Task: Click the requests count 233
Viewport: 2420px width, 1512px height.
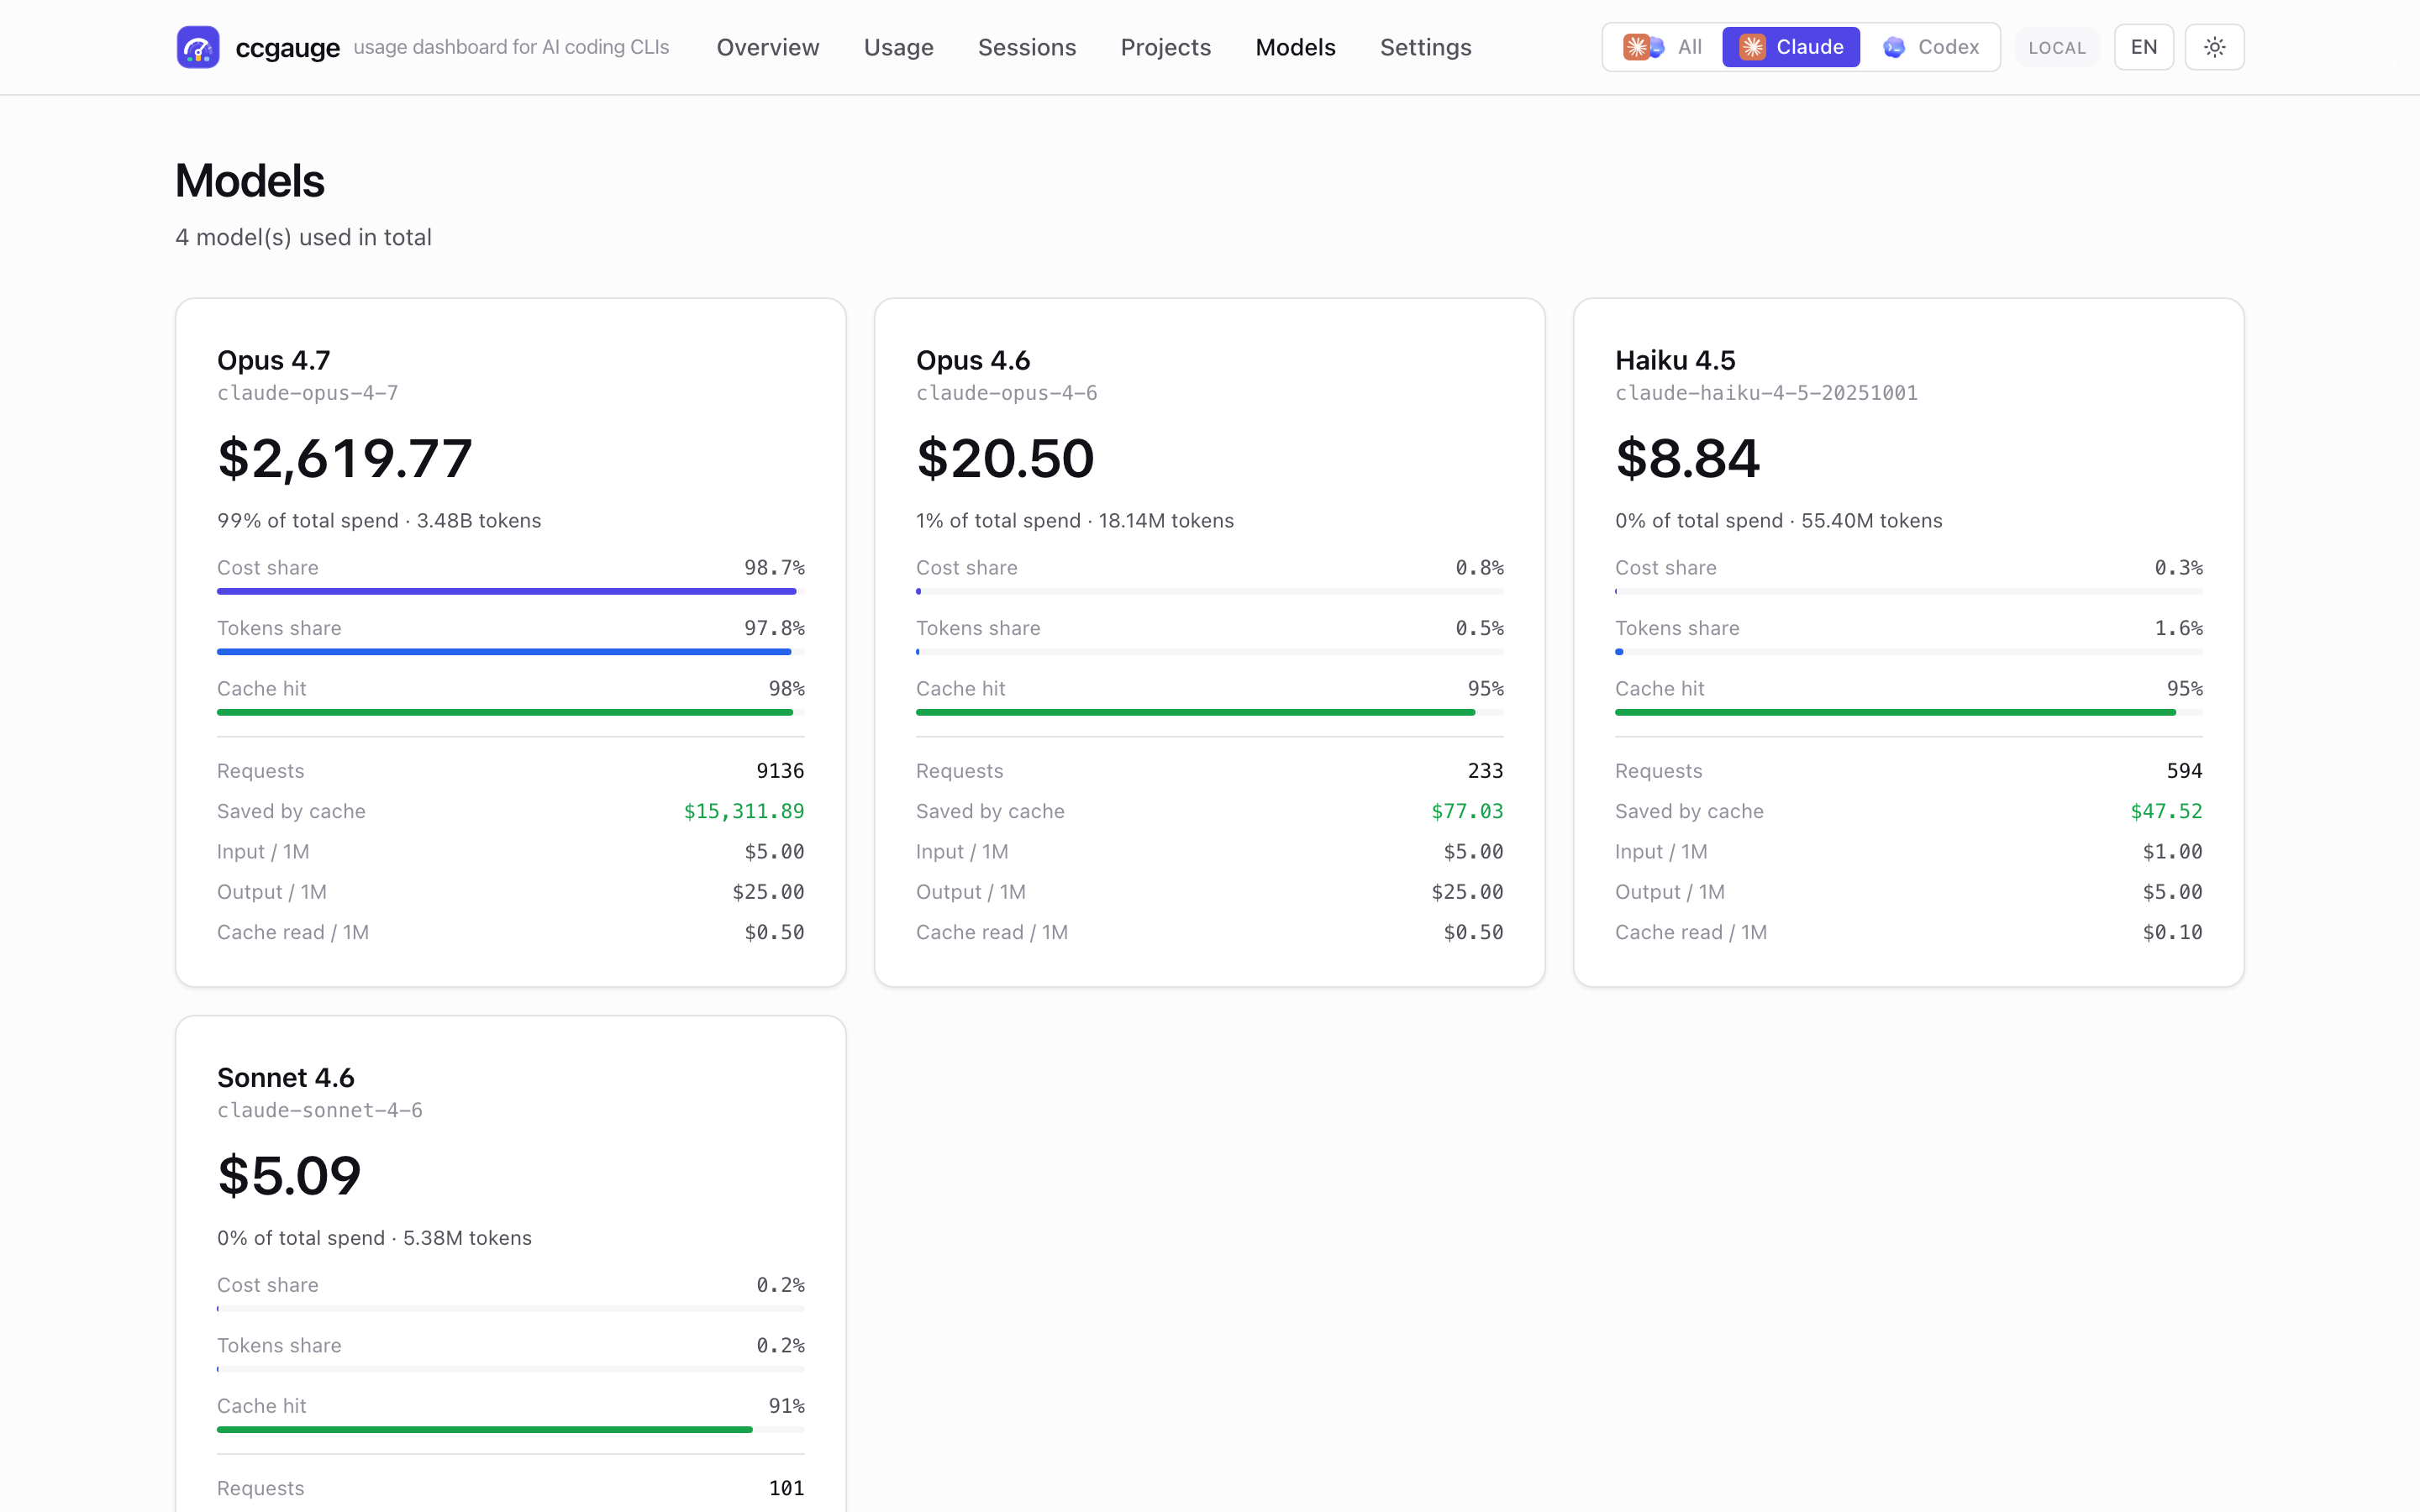Action: (x=1485, y=771)
